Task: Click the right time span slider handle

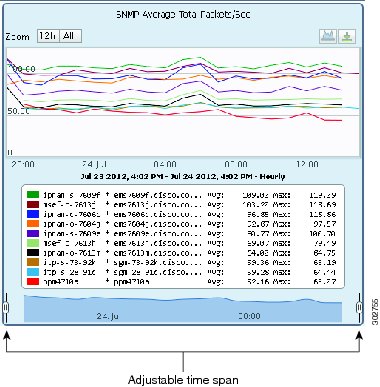Action: 359,307
